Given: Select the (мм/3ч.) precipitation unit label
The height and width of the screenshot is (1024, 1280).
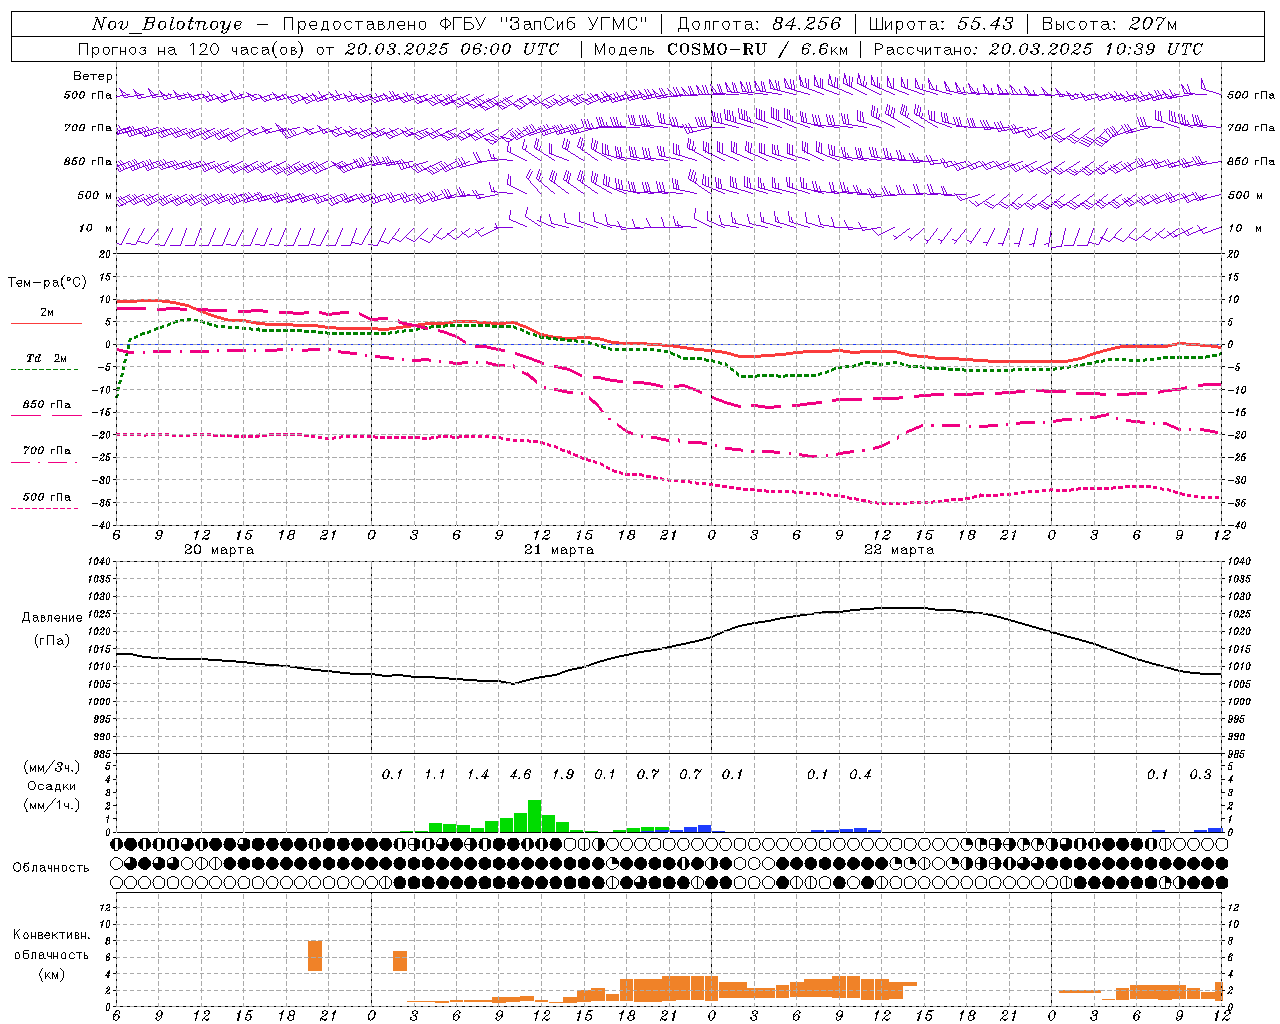Looking at the screenshot, I should click(x=51, y=767).
